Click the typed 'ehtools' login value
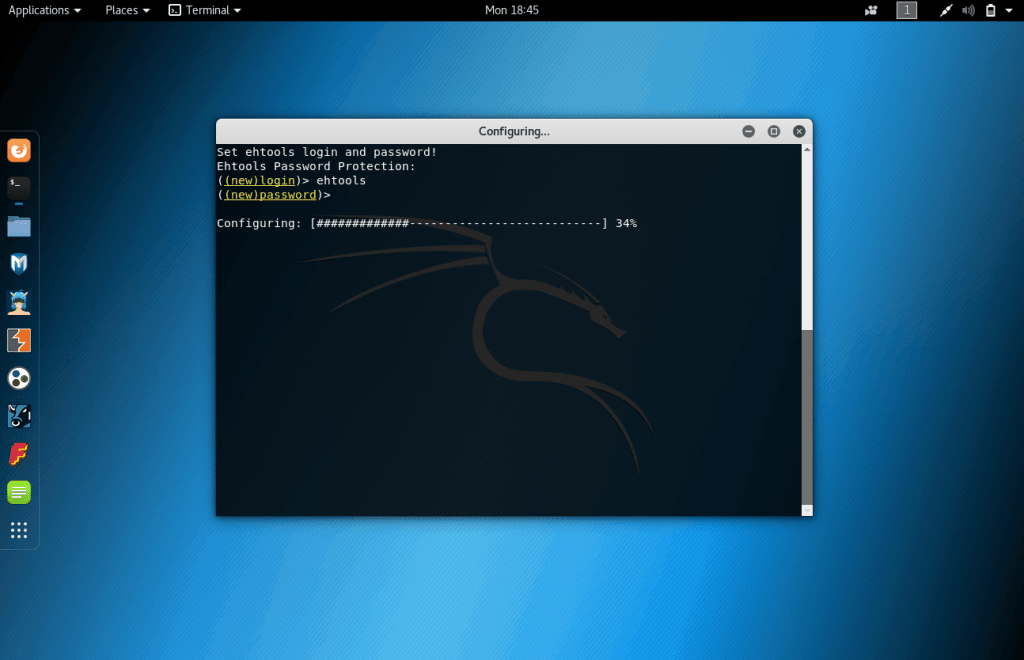1024x660 pixels. click(x=341, y=180)
